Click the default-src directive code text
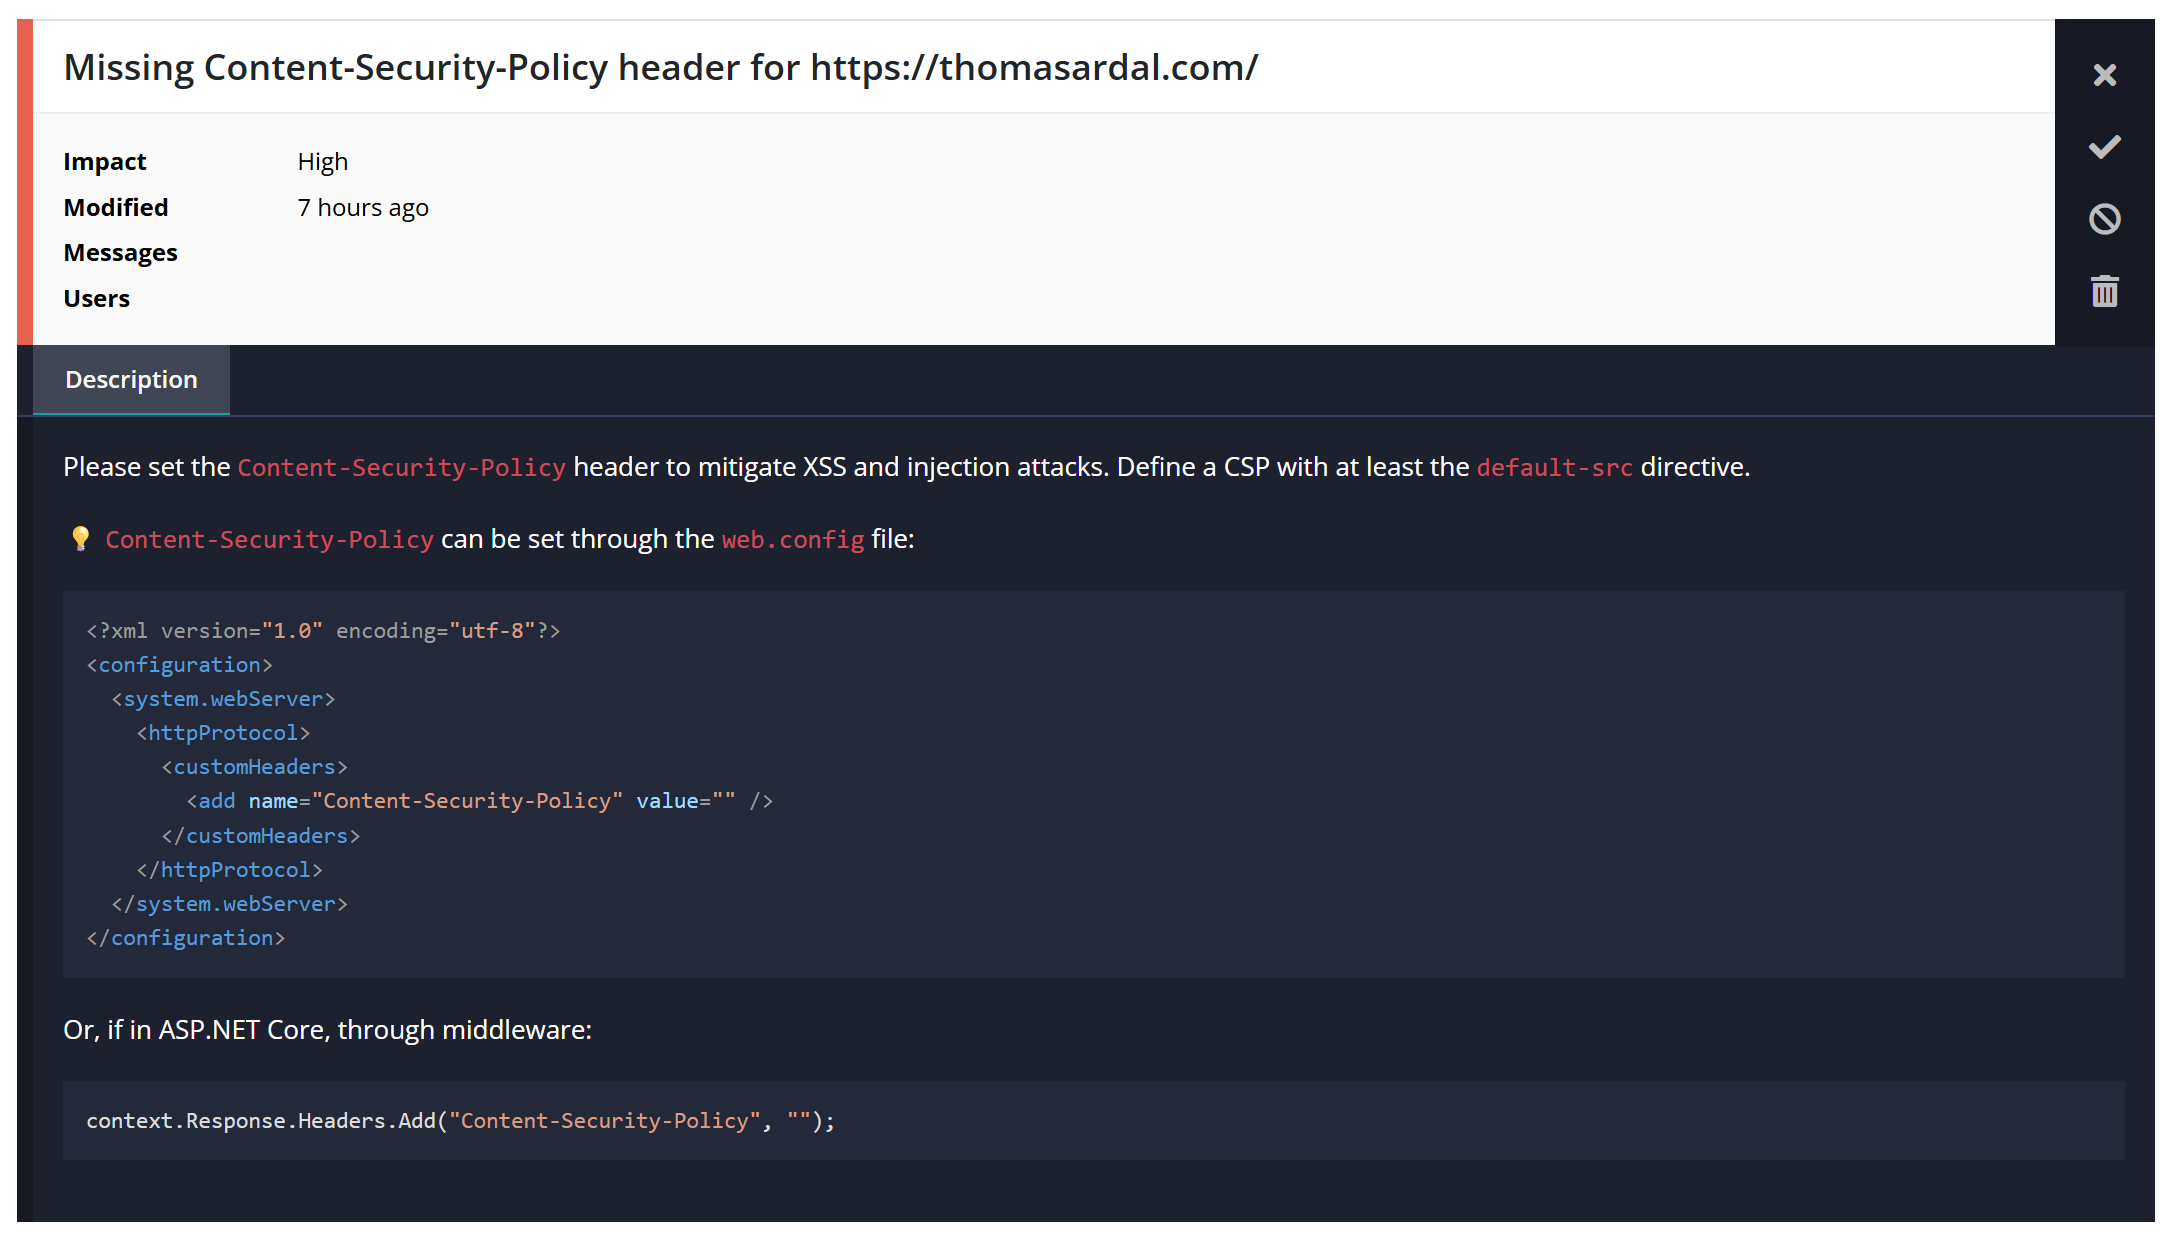 1554,468
